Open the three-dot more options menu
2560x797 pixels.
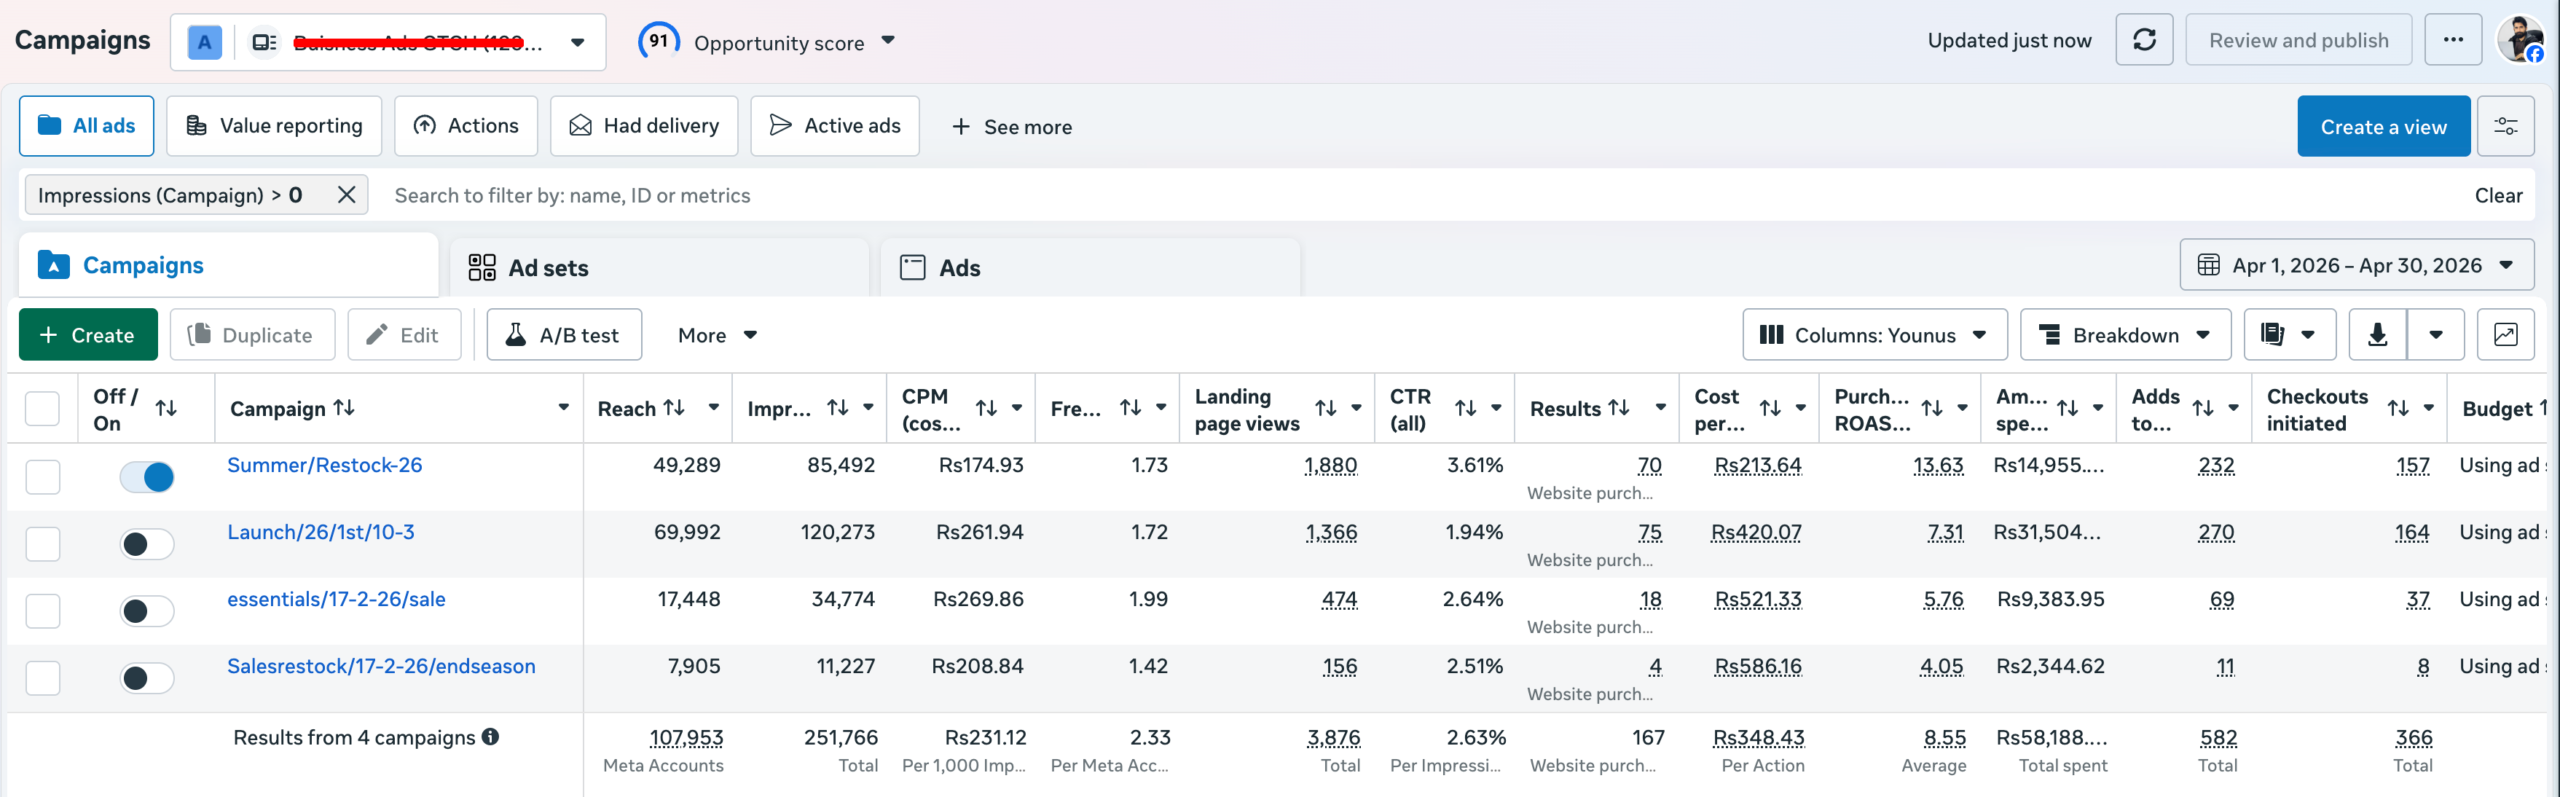2453,40
